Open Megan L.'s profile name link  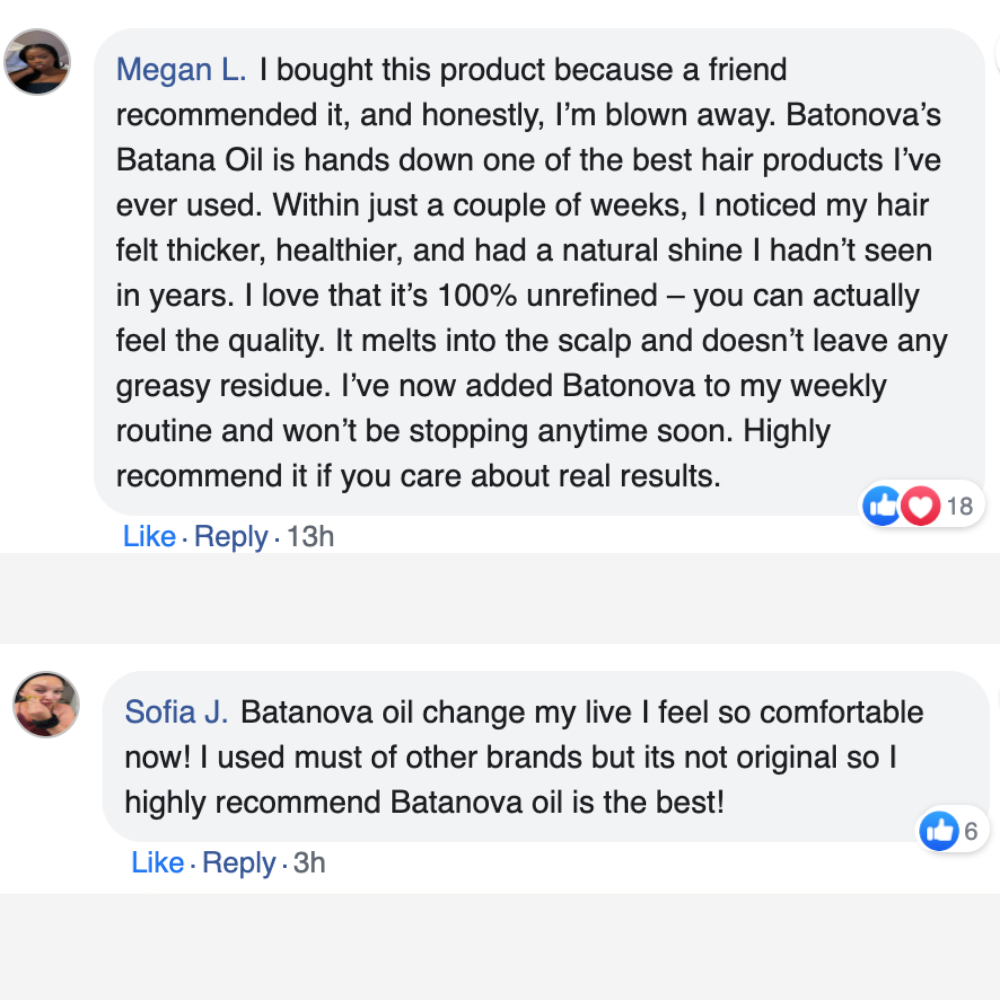click(x=179, y=70)
